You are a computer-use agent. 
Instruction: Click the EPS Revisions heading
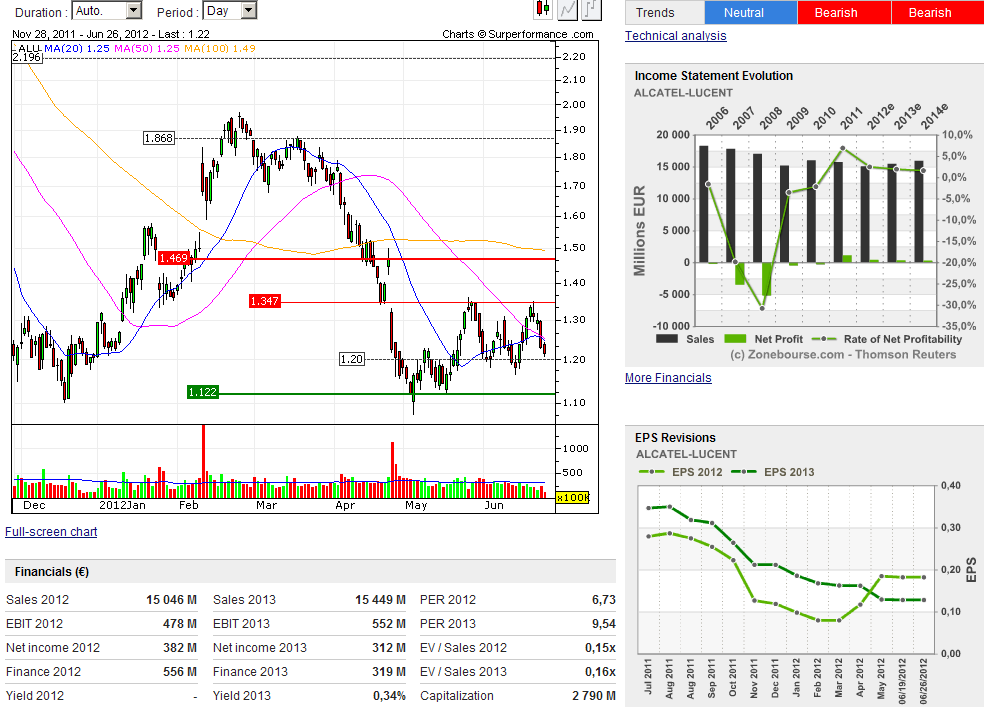coord(675,438)
